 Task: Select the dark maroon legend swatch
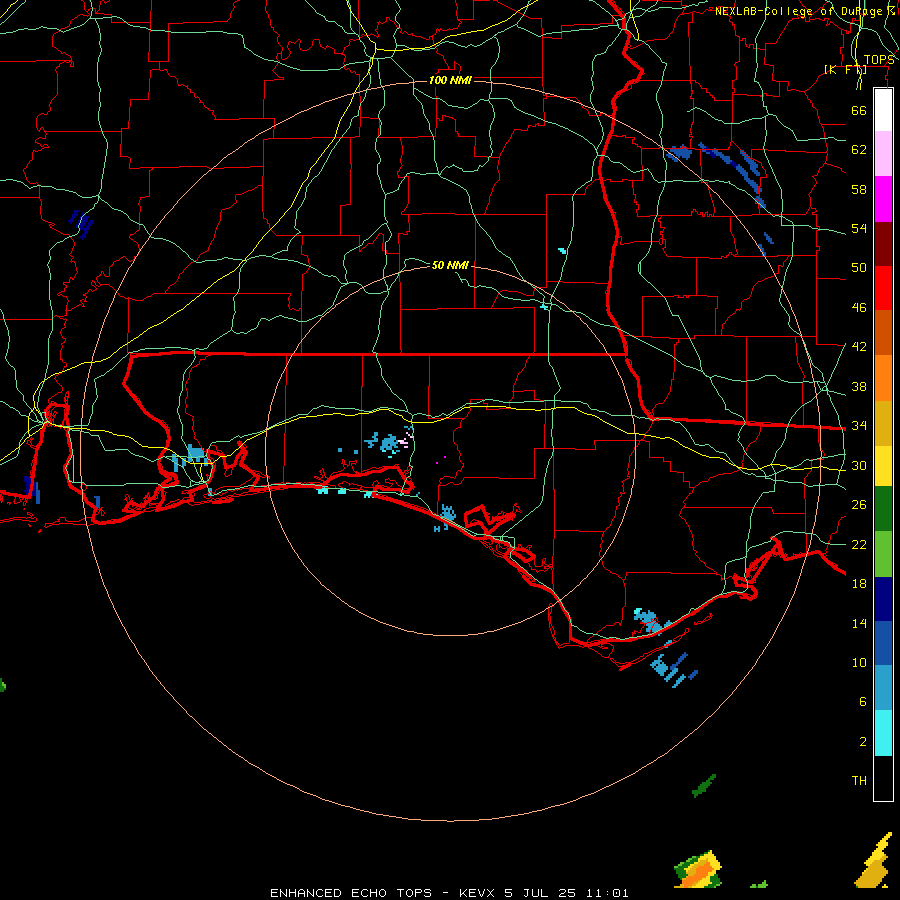click(x=883, y=243)
